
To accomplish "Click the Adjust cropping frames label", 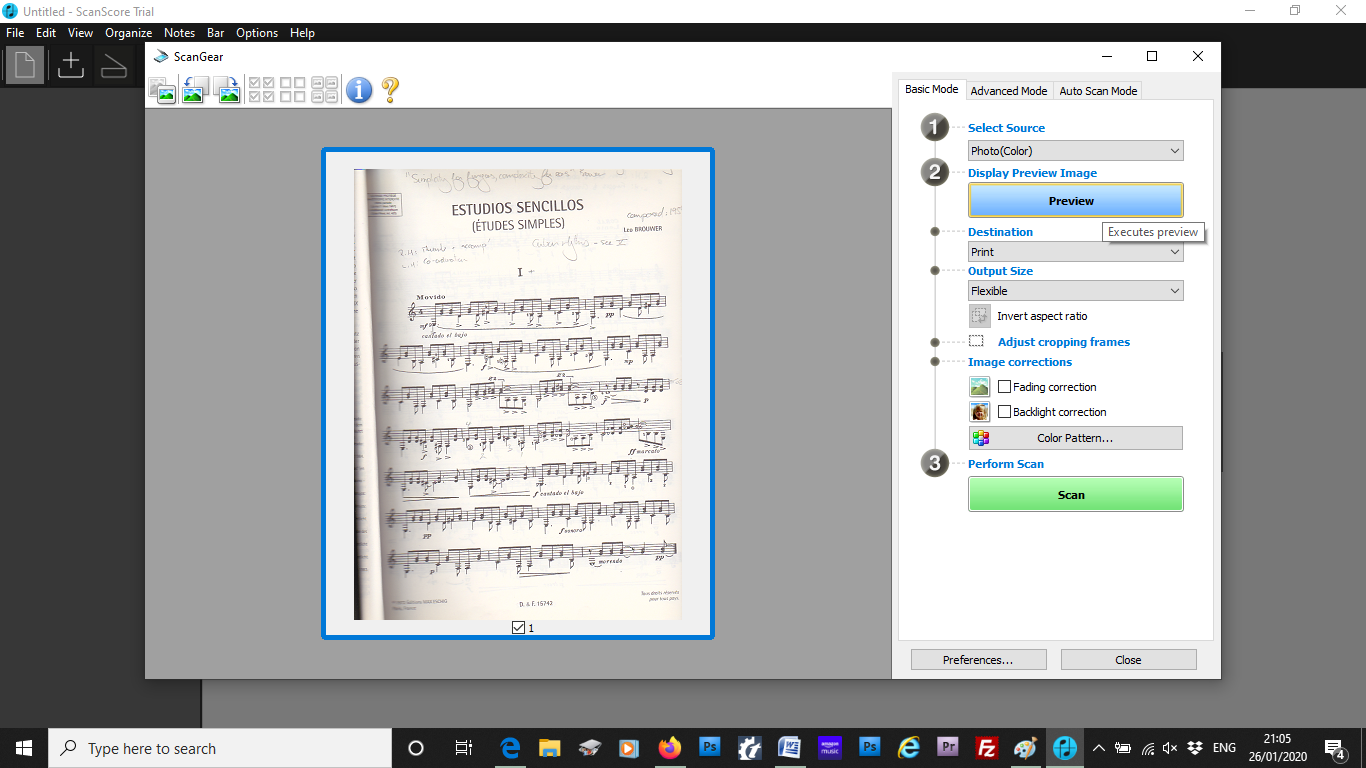I will (1063, 342).
